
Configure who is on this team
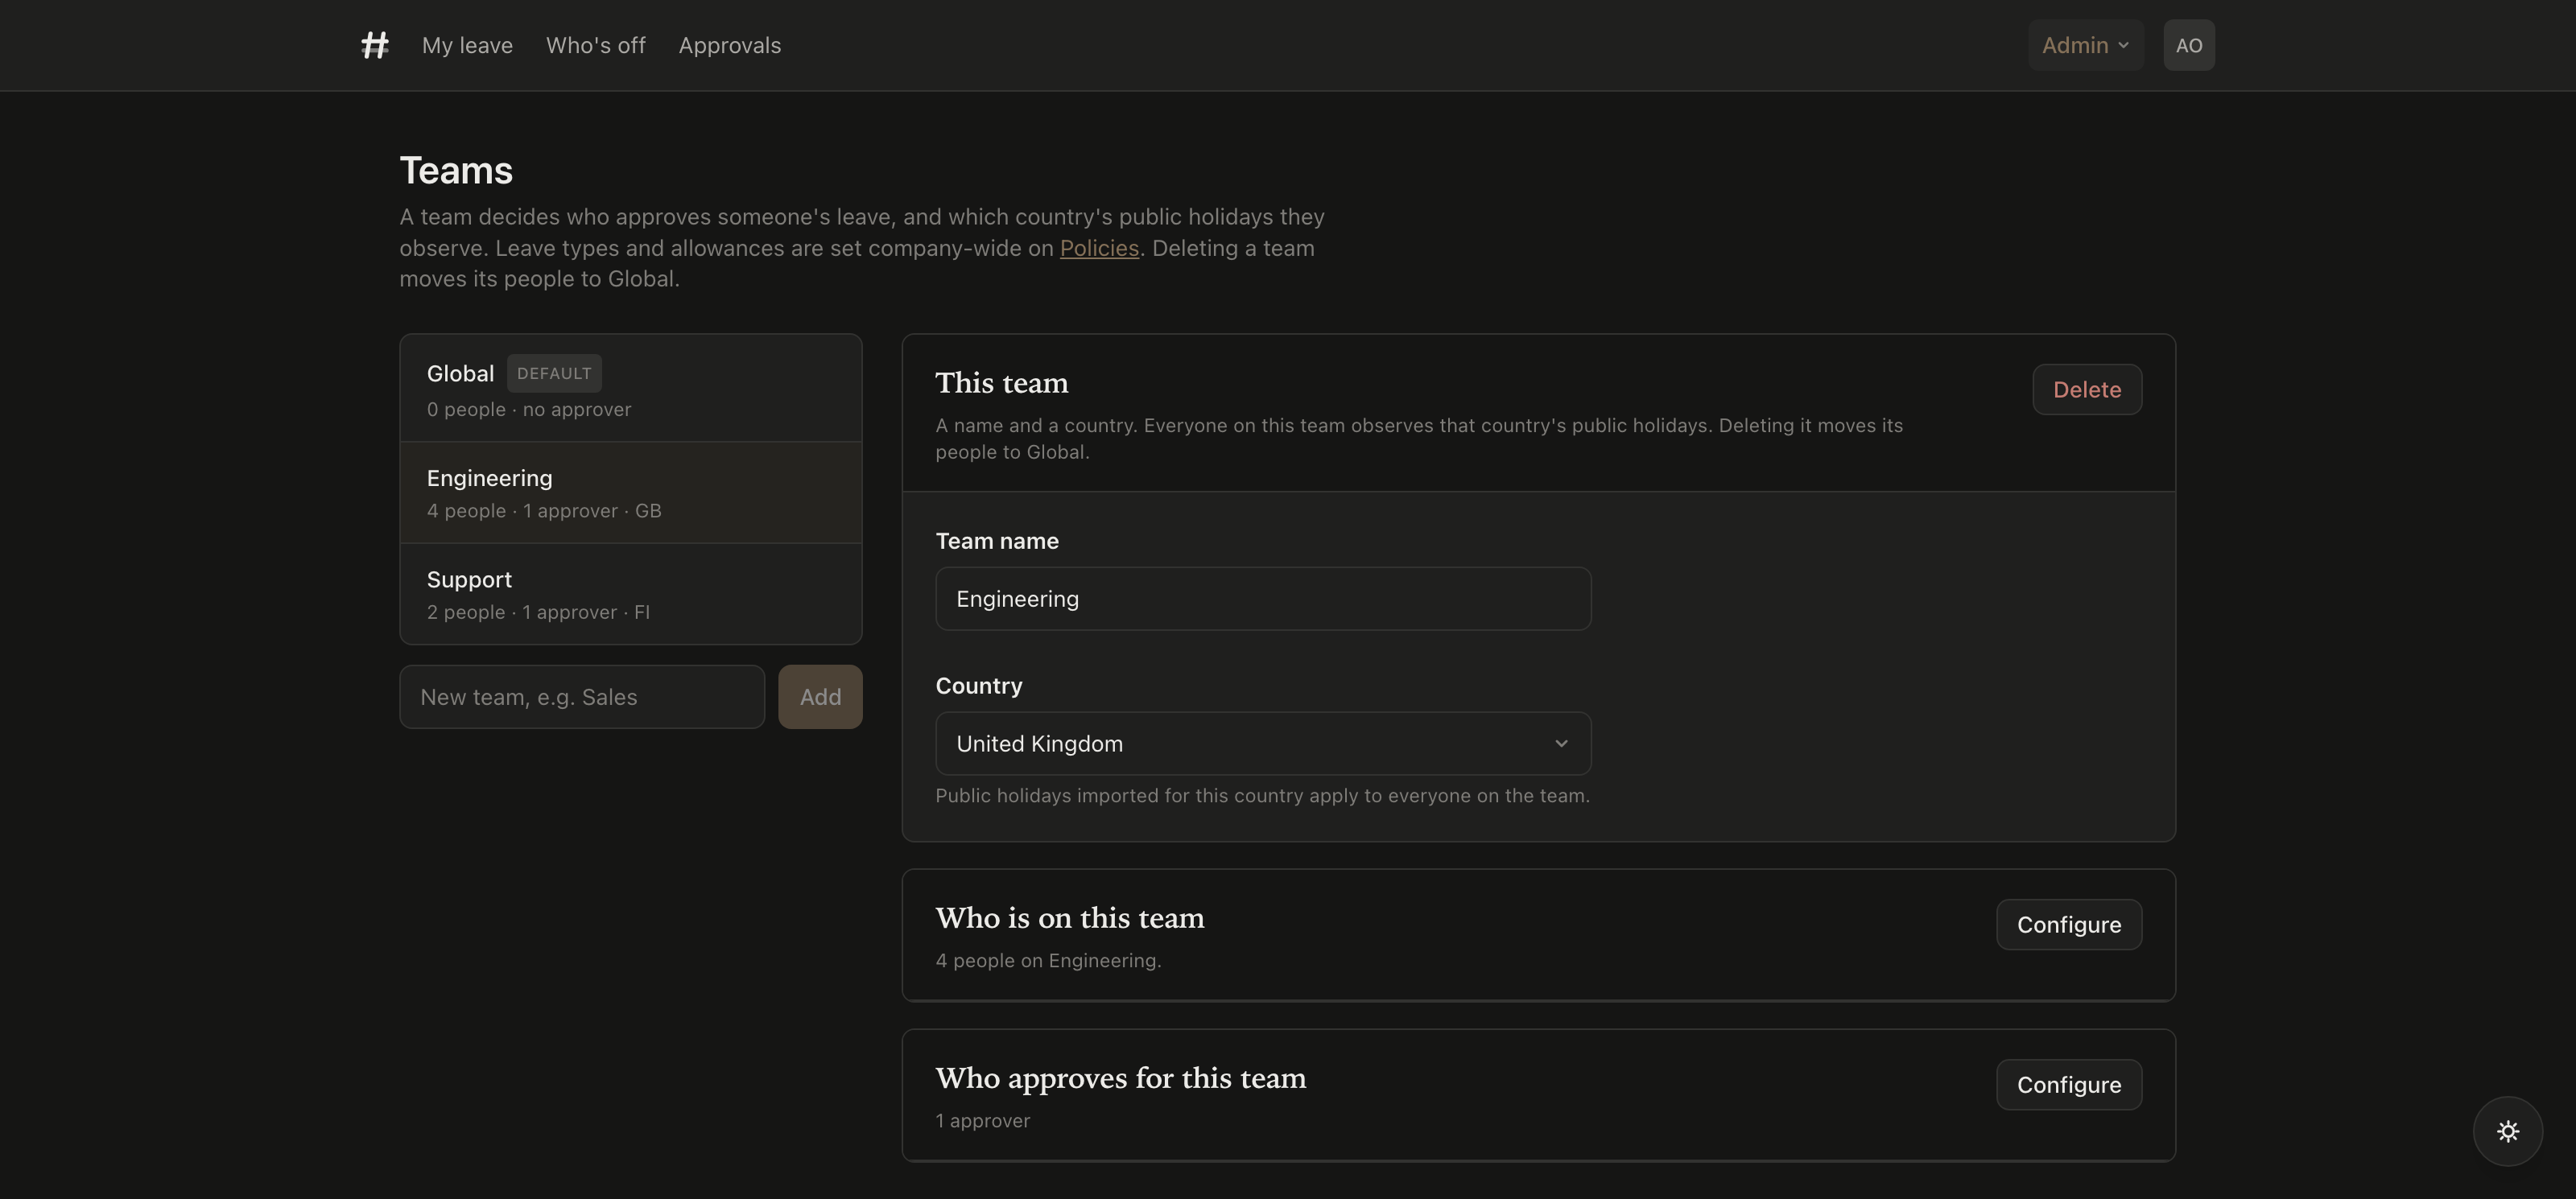[2069, 924]
